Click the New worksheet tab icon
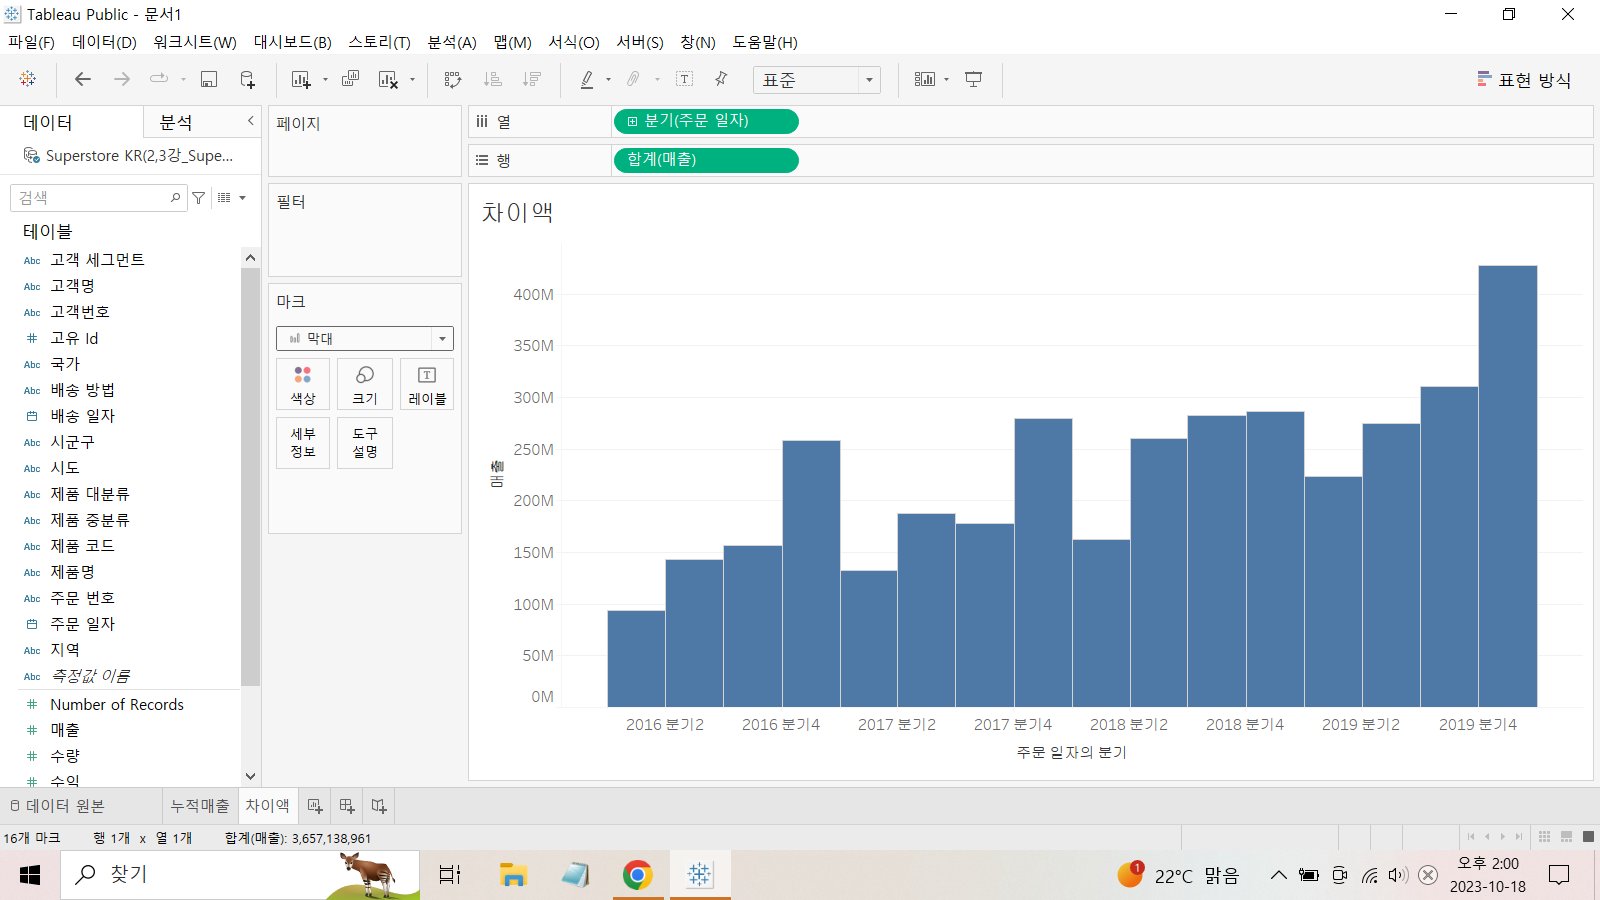The width and height of the screenshot is (1600, 900). (x=315, y=806)
